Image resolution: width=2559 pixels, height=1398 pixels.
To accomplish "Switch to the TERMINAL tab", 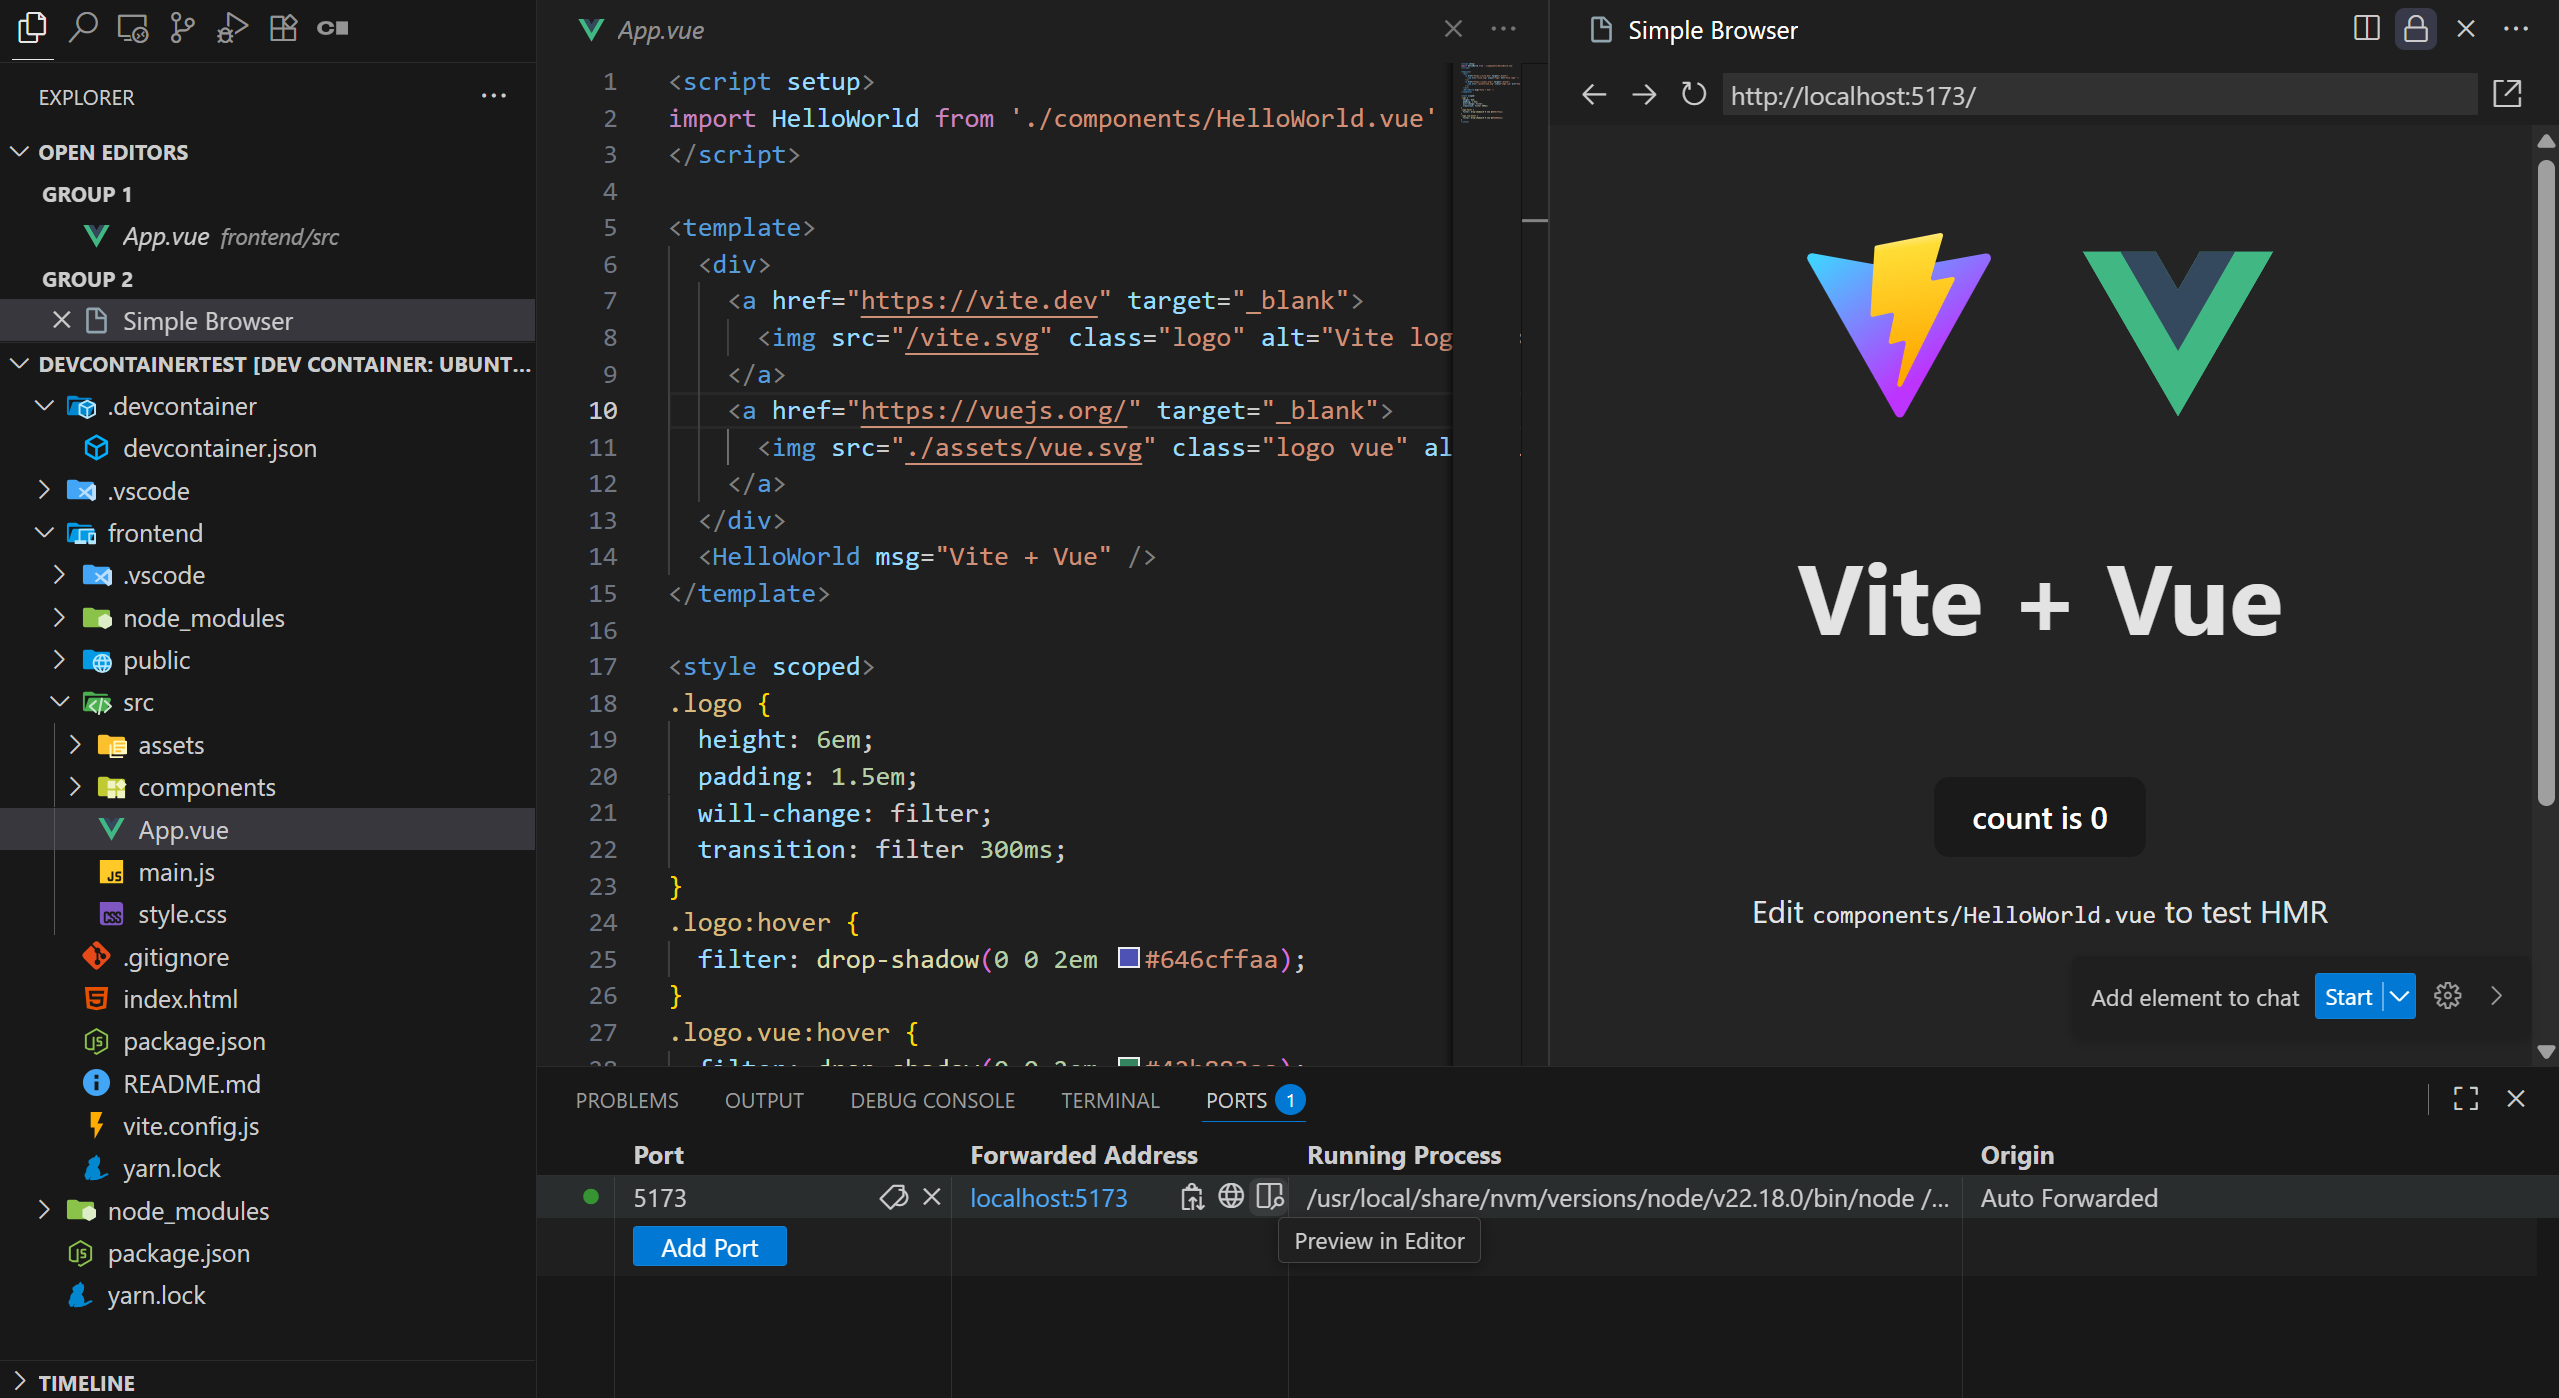I will pos(1110,1100).
